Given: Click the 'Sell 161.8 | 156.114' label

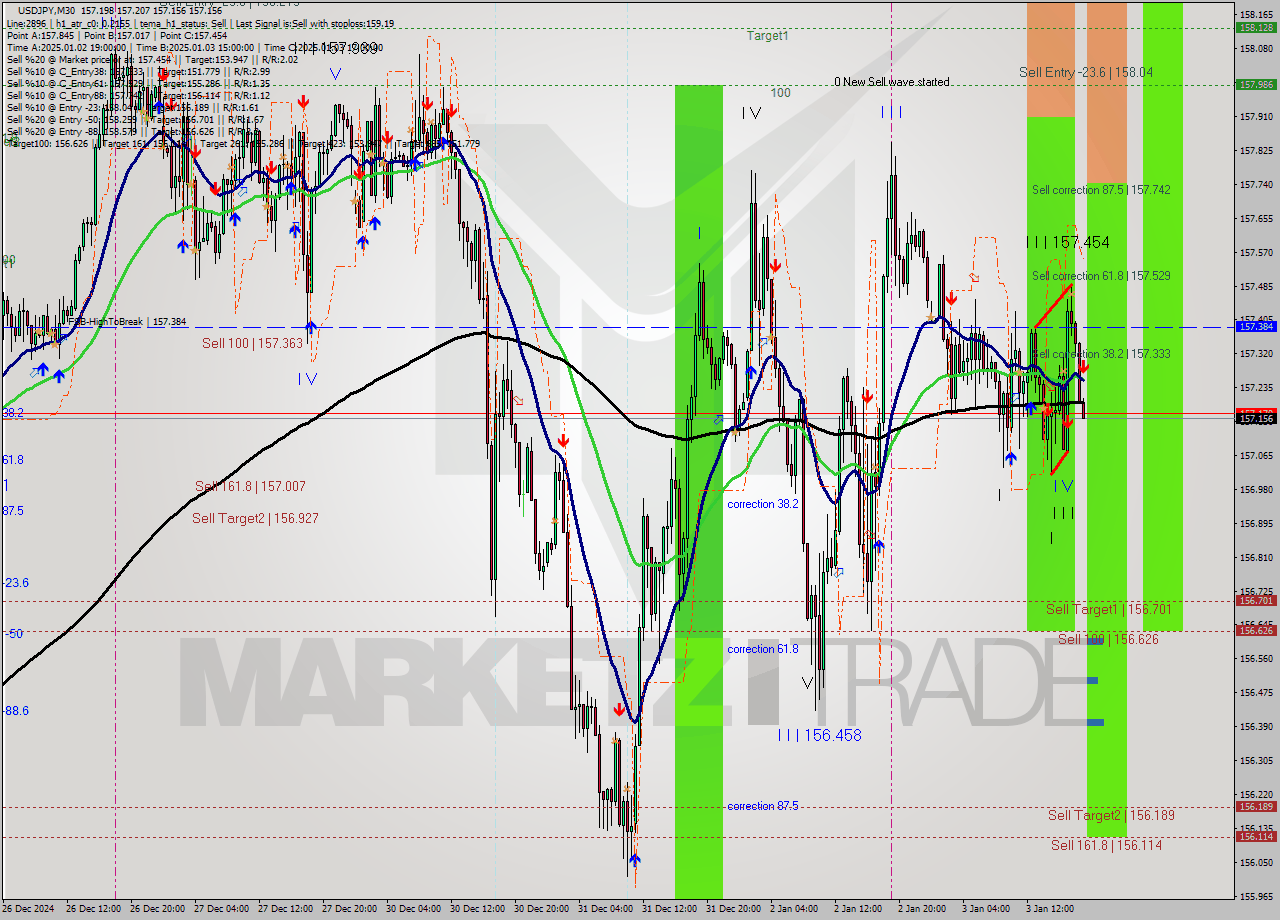Looking at the screenshot, I should [x=1106, y=845].
